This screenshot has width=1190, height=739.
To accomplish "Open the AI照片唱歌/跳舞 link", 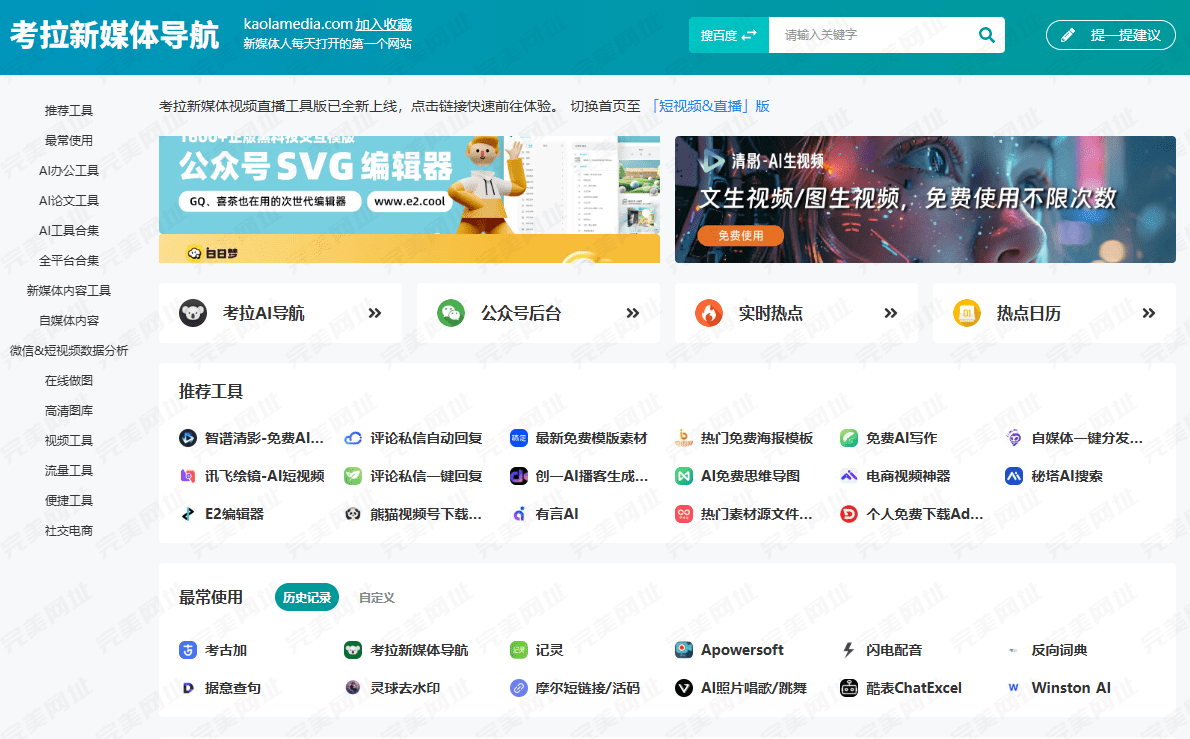I will 754,687.
